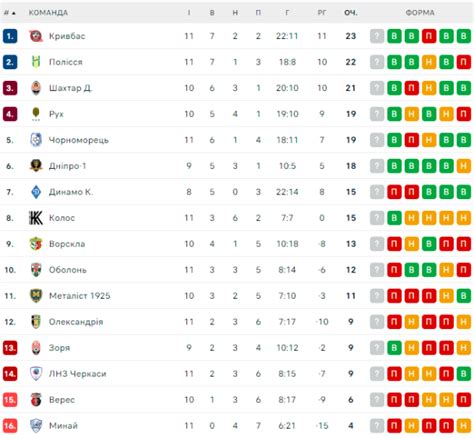474x438 pixels.
Task: Open the Металіст 1925 team page
Action: pyautogui.click(x=79, y=296)
